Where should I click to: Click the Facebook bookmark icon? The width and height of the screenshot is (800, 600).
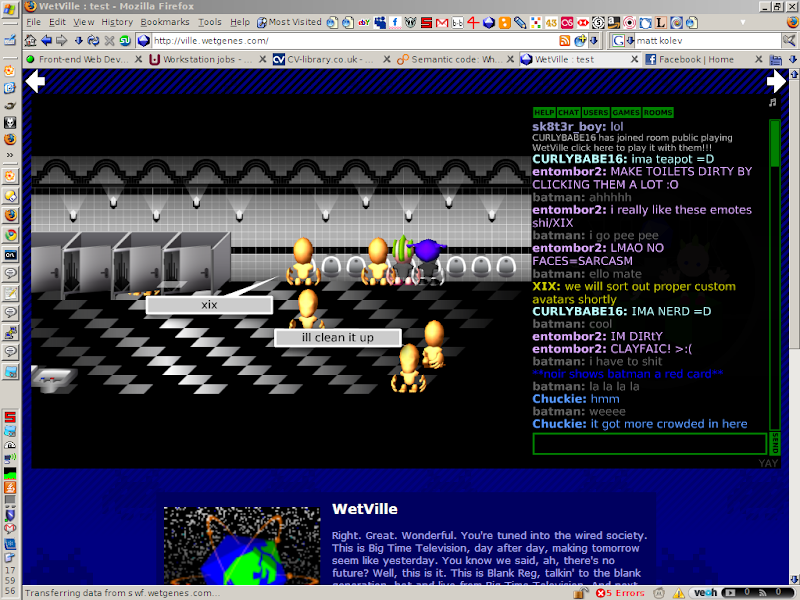(x=395, y=22)
